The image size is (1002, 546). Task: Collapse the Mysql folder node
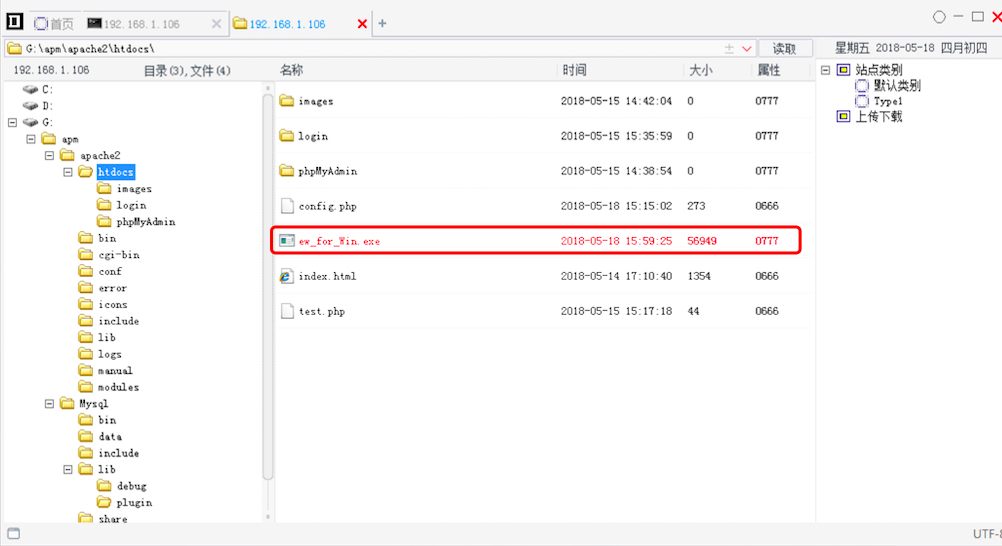[x=49, y=403]
